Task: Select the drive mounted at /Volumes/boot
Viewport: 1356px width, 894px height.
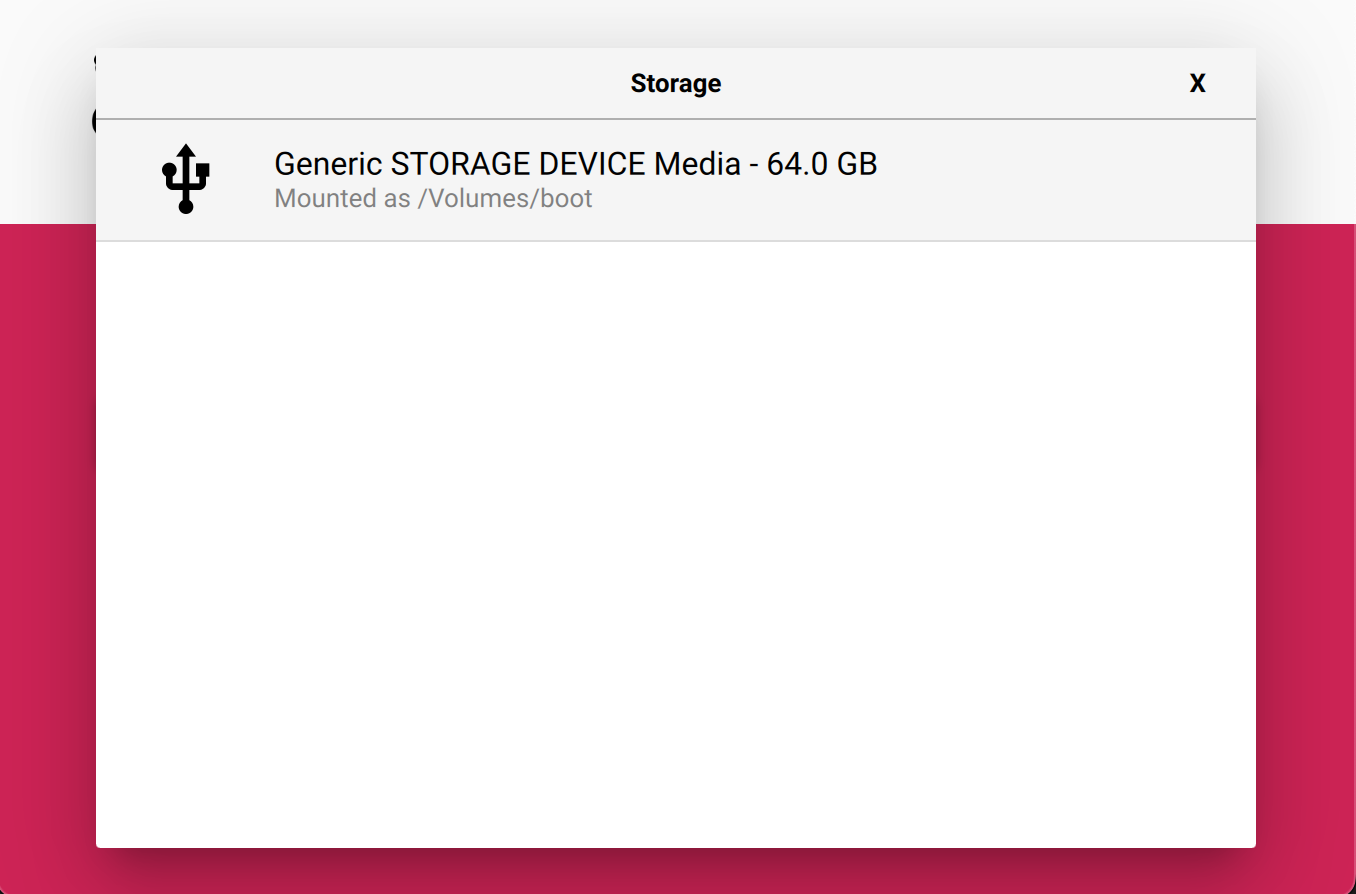Action: coord(676,180)
